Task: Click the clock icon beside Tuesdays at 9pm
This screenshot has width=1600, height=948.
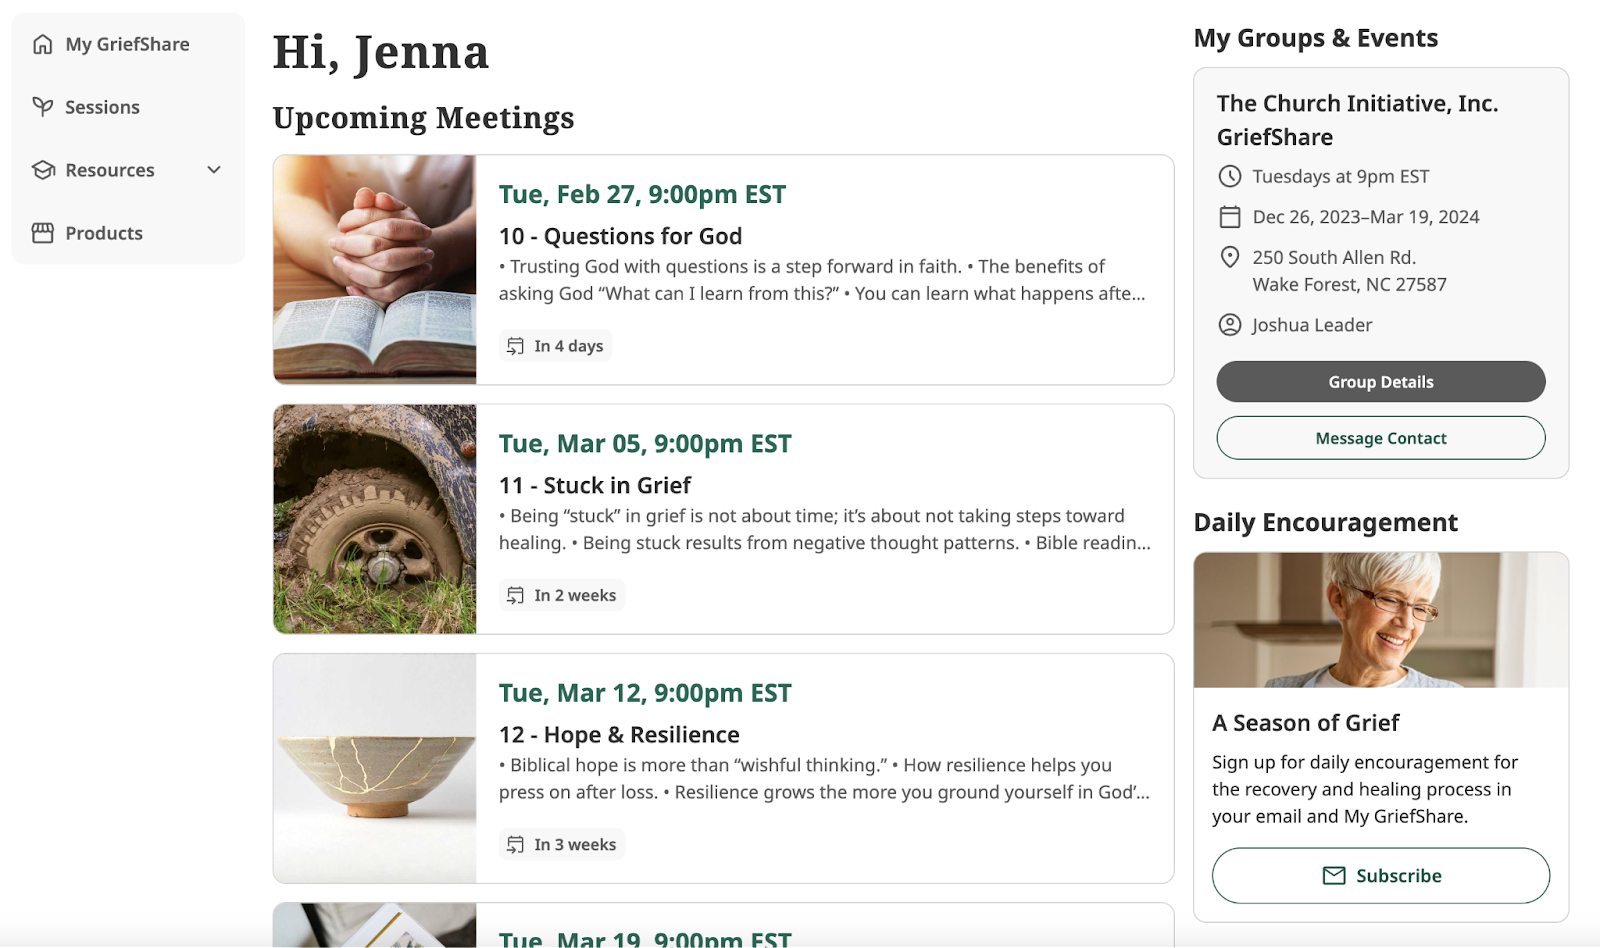Action: [x=1230, y=177]
